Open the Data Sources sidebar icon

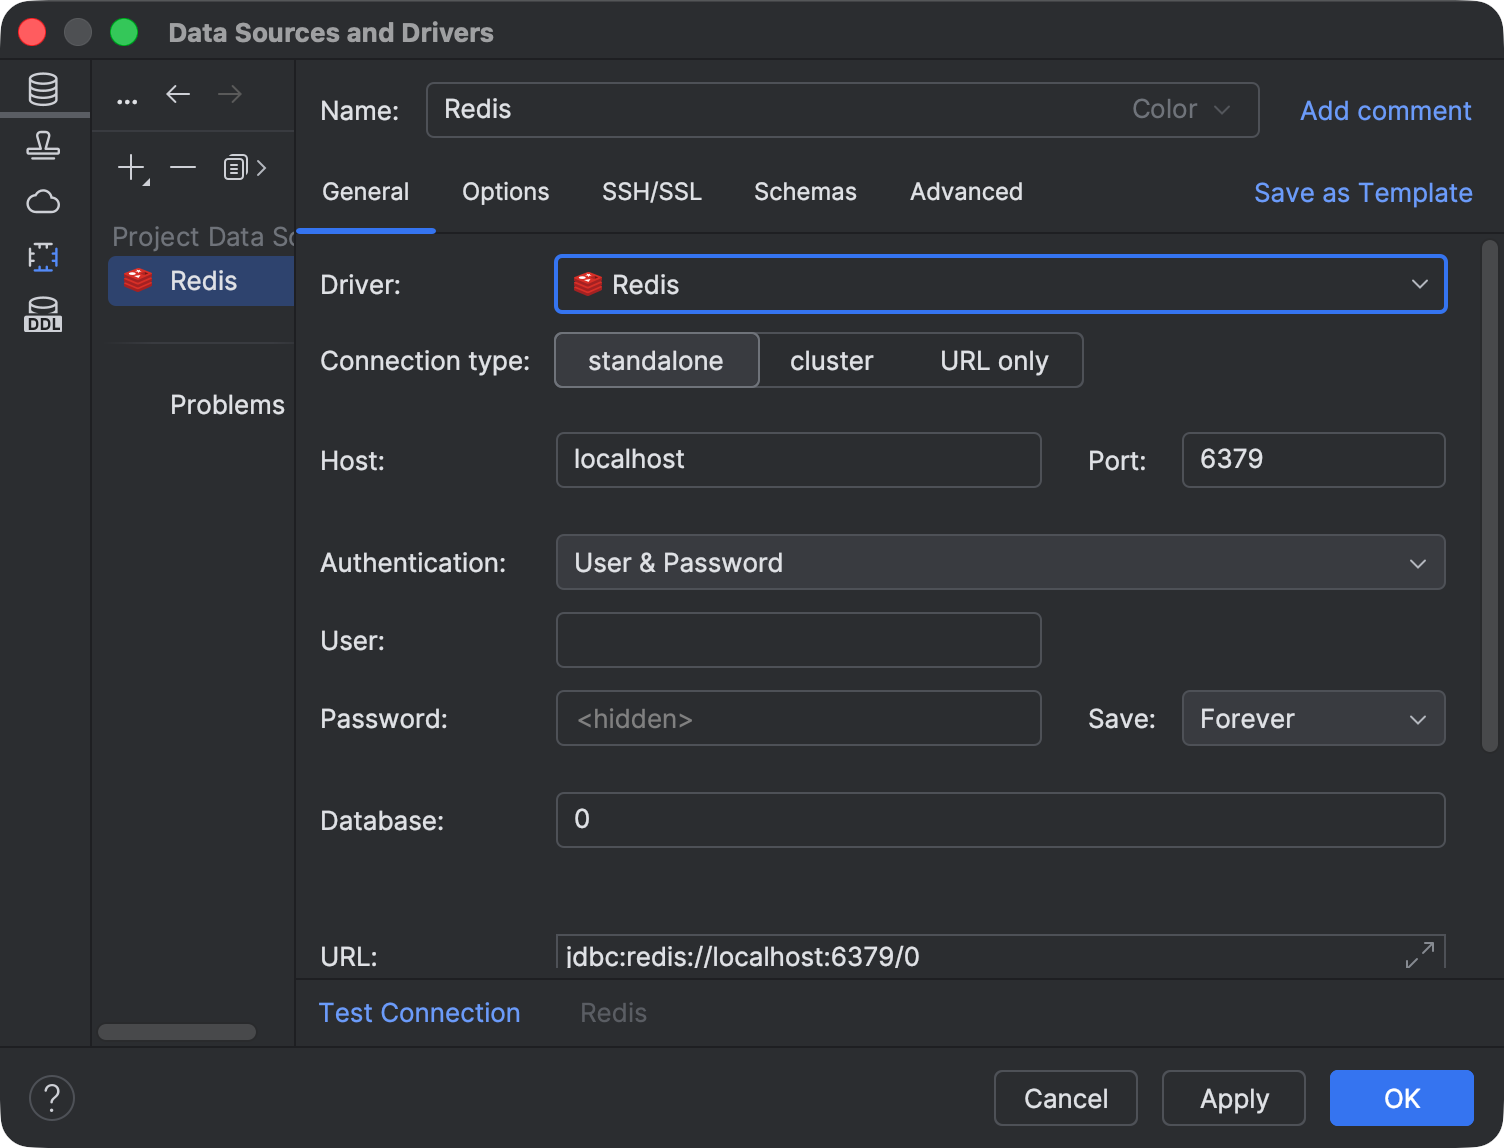[x=43, y=90]
